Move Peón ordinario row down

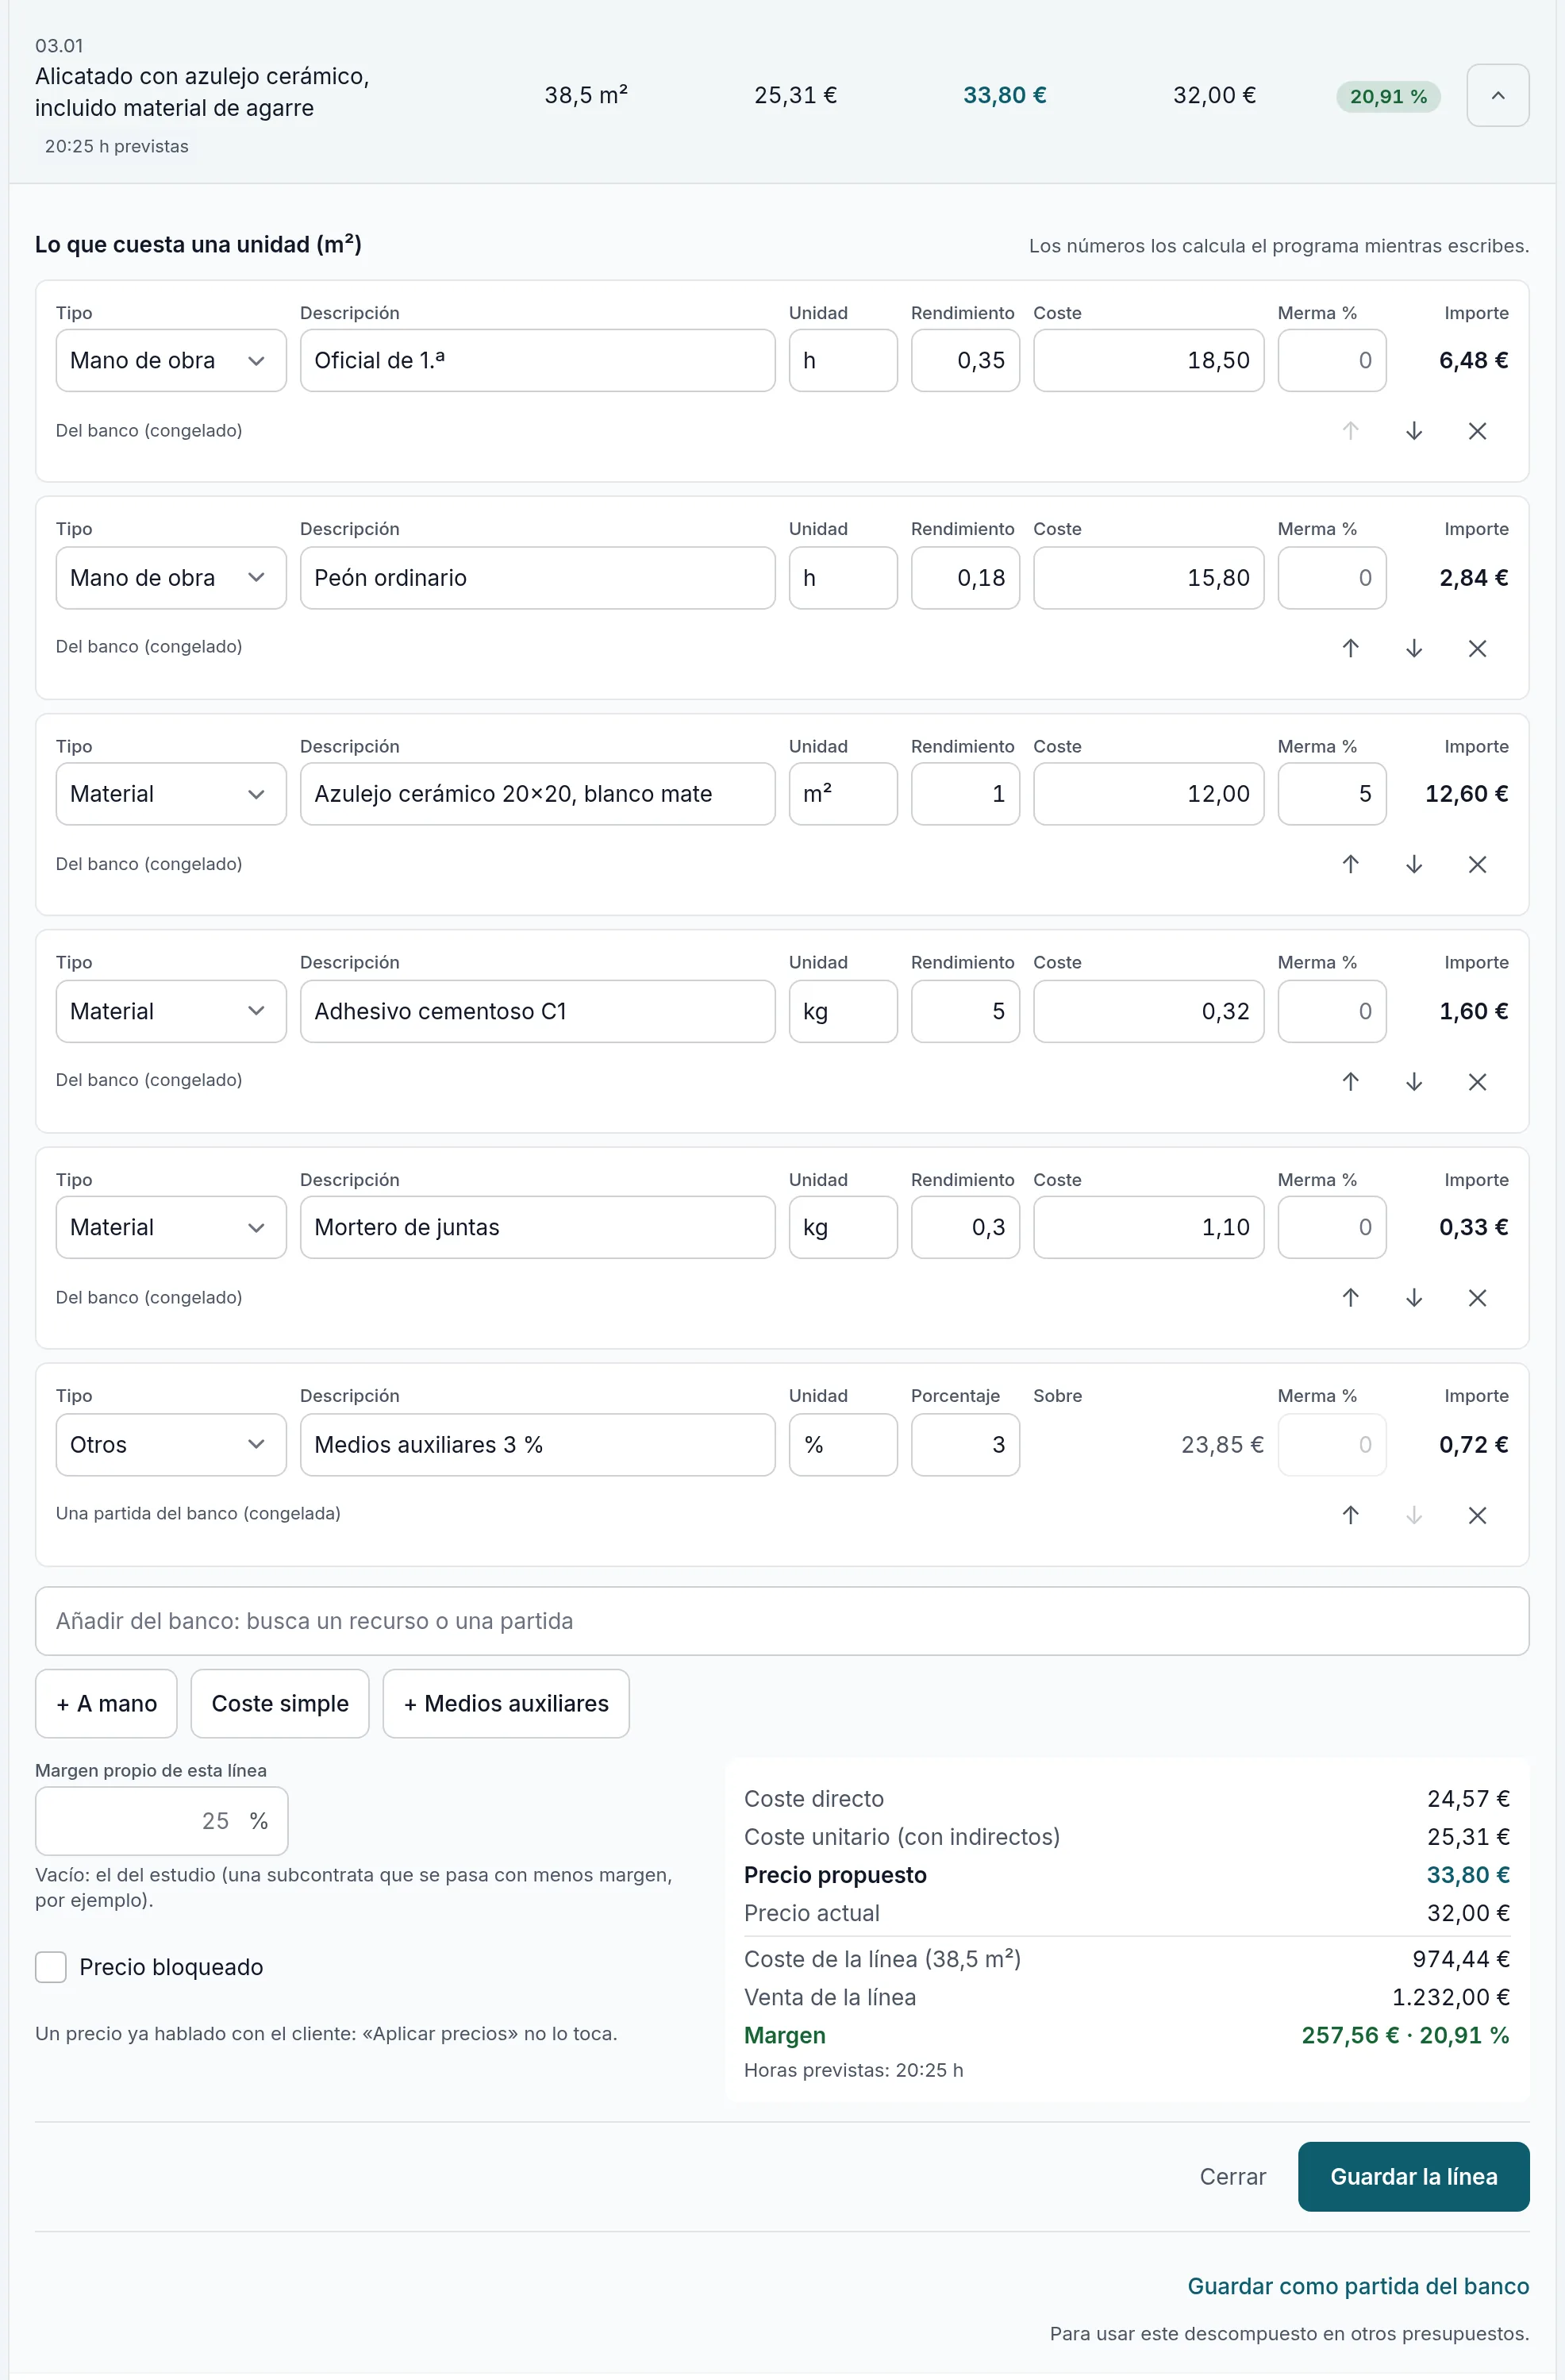coord(1414,648)
